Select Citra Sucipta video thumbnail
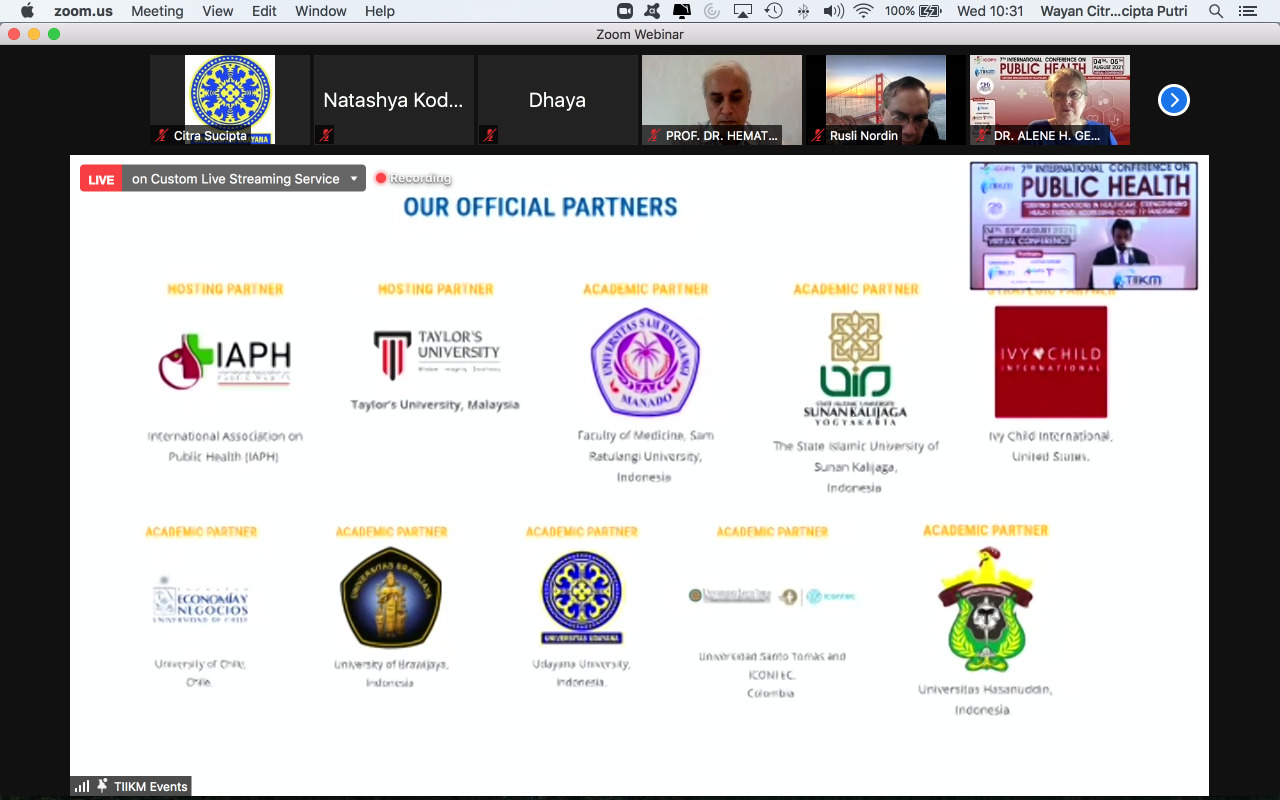The image size is (1280, 800). pos(230,100)
